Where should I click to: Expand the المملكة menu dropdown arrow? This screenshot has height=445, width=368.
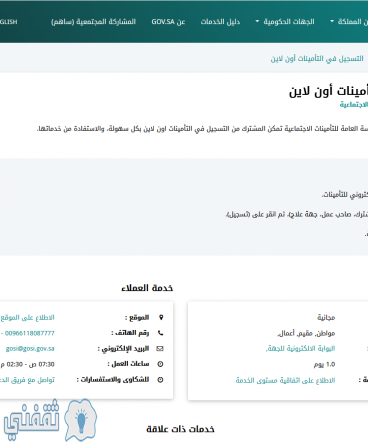pyautogui.click(x=332, y=21)
